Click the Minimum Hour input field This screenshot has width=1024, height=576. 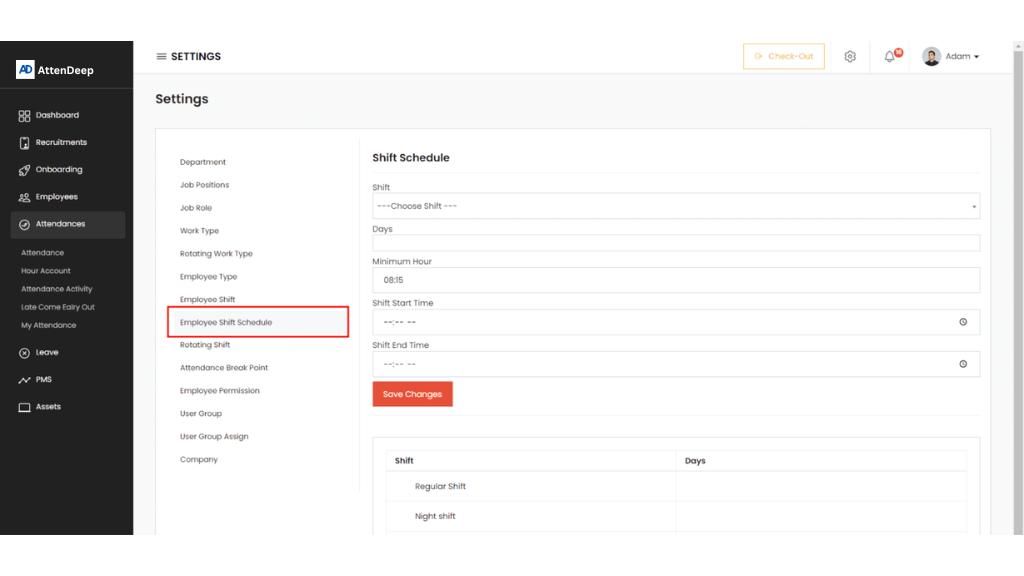pyautogui.click(x=675, y=280)
